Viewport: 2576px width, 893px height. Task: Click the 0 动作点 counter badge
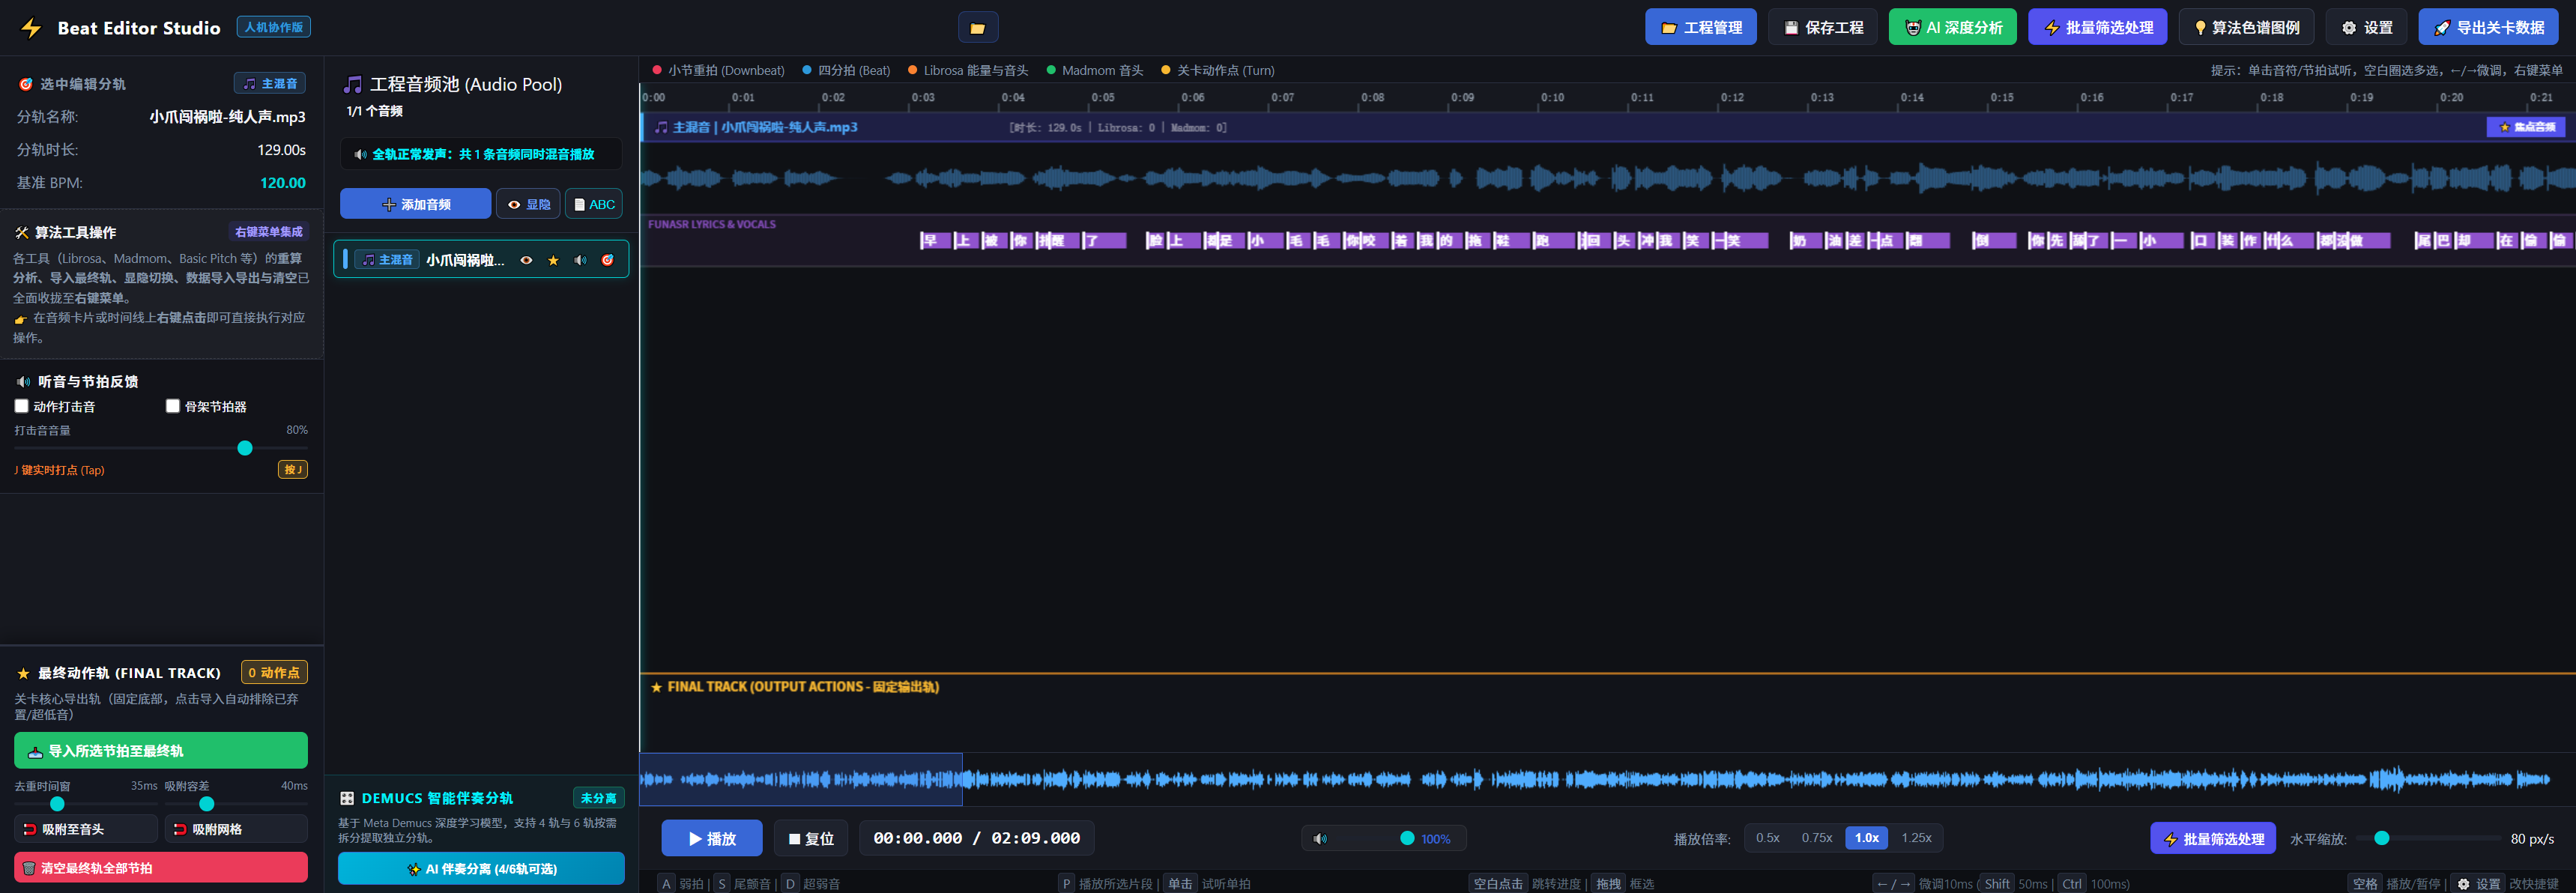point(274,673)
